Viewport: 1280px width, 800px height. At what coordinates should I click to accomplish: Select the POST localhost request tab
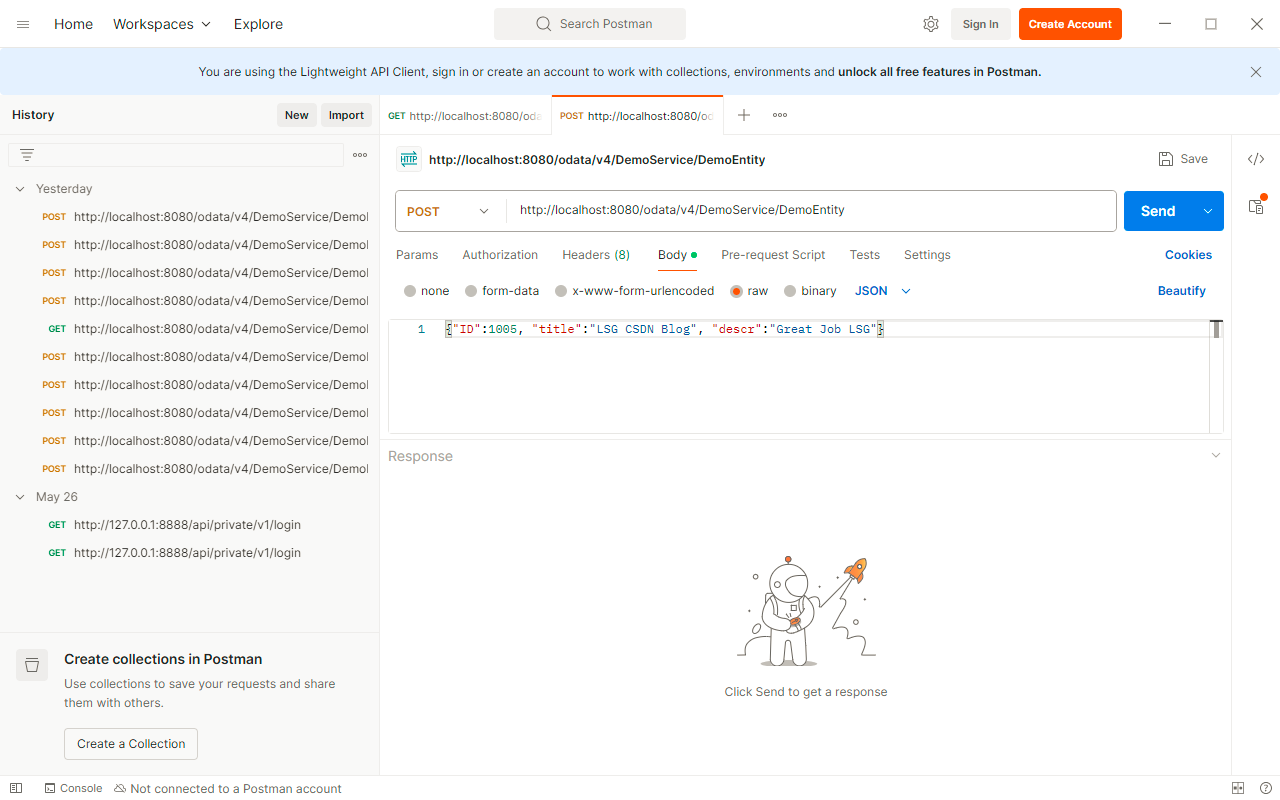point(637,116)
